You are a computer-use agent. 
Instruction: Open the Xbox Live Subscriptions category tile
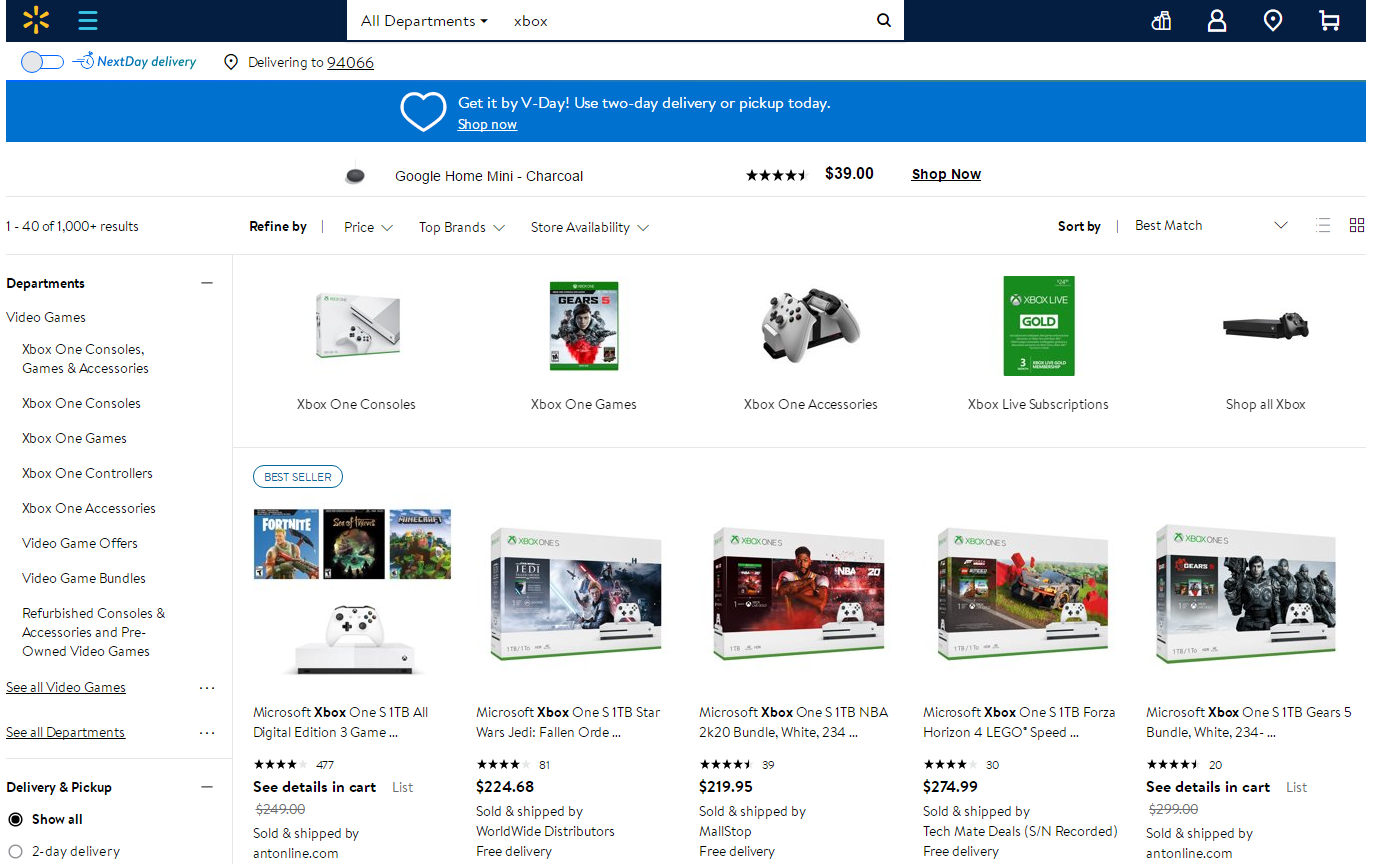pyautogui.click(x=1038, y=345)
